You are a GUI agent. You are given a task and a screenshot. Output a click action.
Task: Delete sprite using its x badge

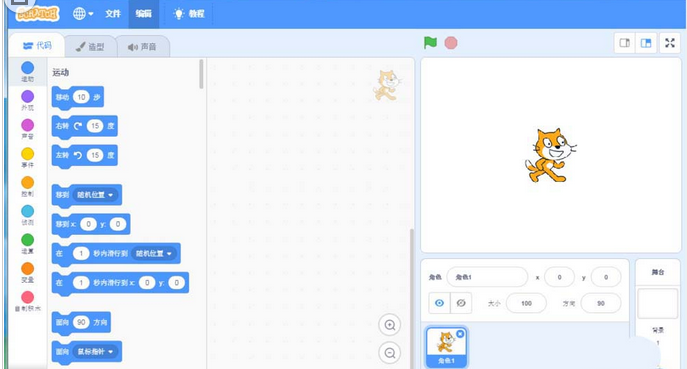pos(460,334)
